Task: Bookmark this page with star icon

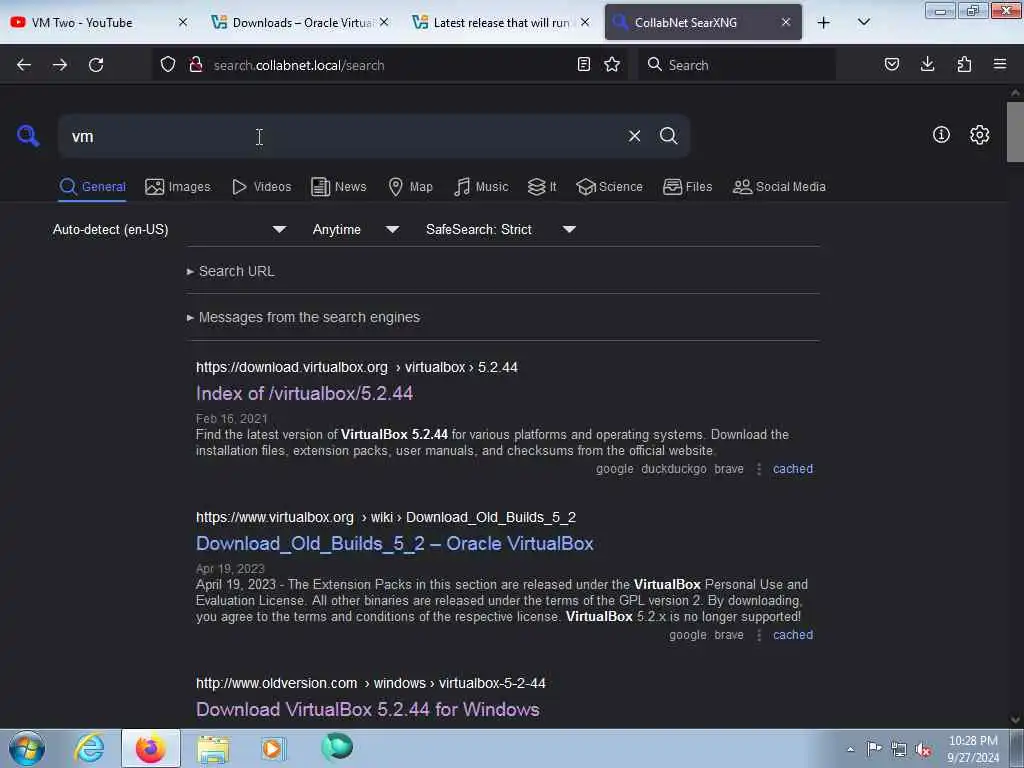Action: (612, 64)
